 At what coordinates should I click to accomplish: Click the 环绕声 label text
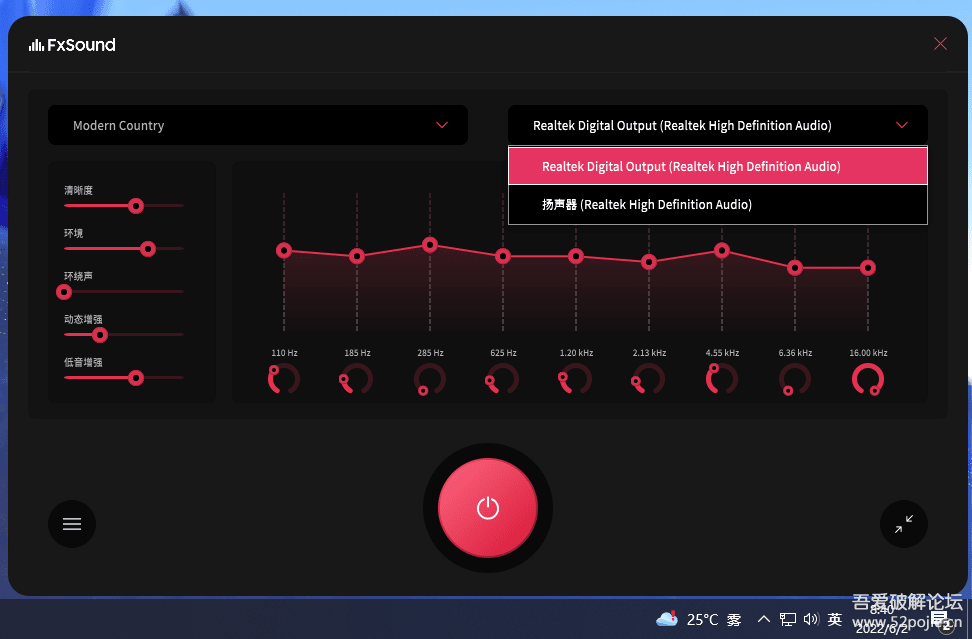79,276
